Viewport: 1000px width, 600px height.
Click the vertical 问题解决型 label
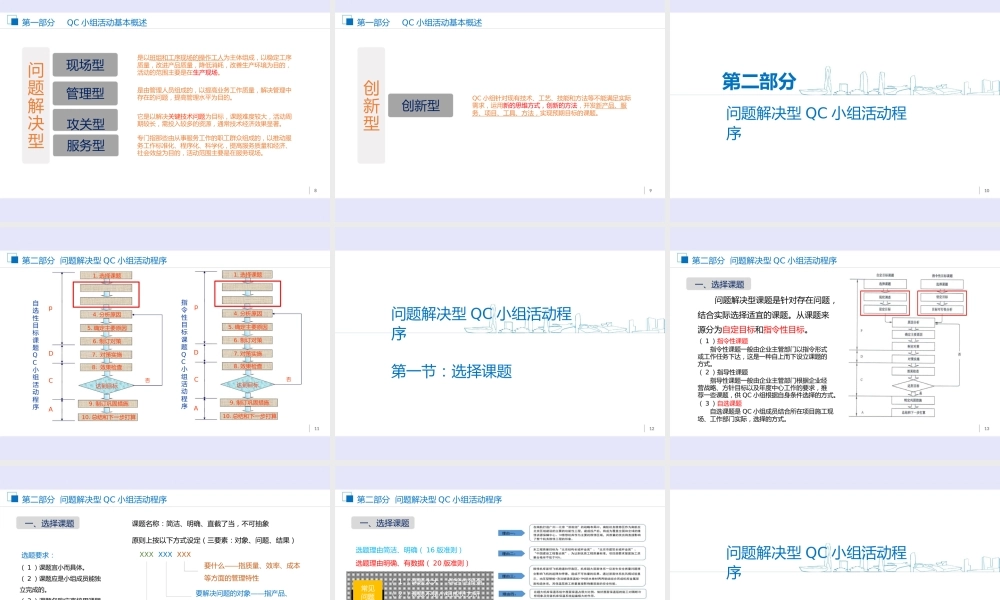36,105
